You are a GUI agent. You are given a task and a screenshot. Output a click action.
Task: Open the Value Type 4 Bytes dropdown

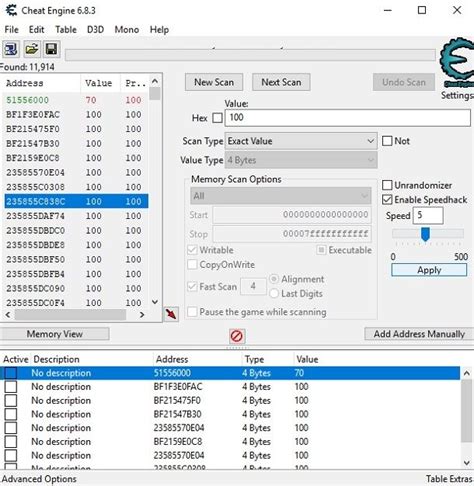(301, 160)
